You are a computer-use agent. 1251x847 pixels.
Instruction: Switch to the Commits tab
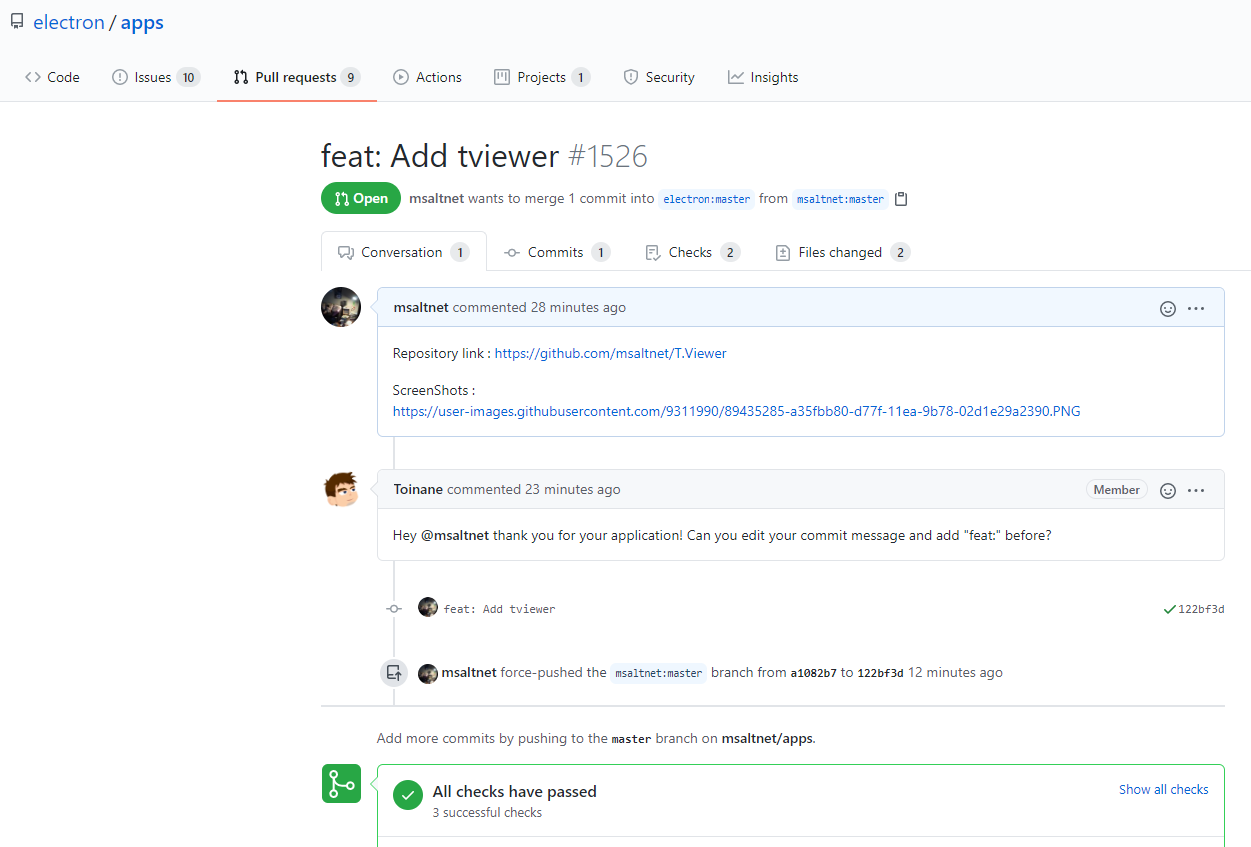[557, 252]
